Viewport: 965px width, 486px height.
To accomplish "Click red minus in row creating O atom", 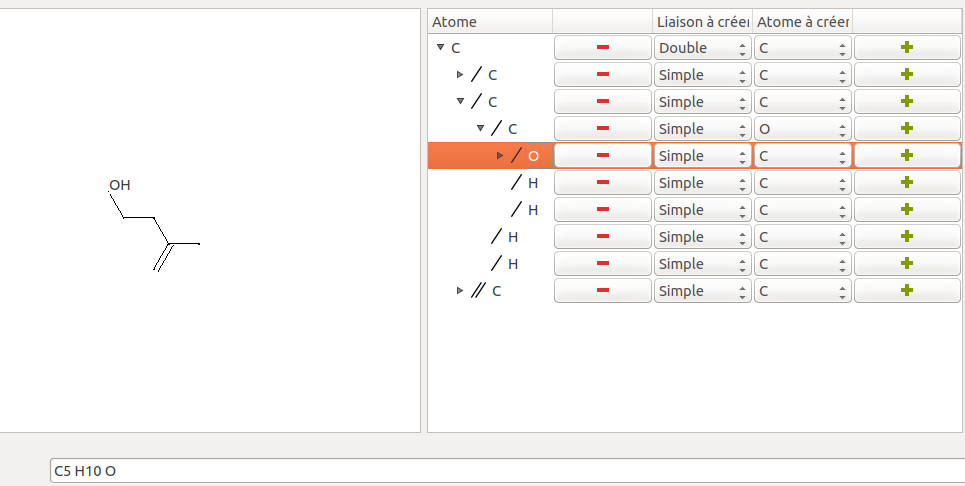I will click(602, 129).
